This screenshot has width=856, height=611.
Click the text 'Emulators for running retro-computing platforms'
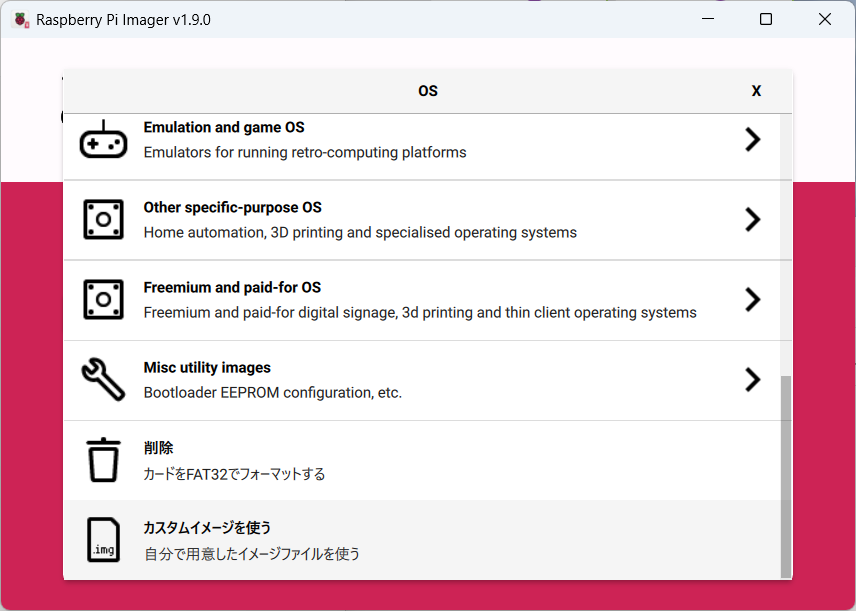(x=305, y=152)
